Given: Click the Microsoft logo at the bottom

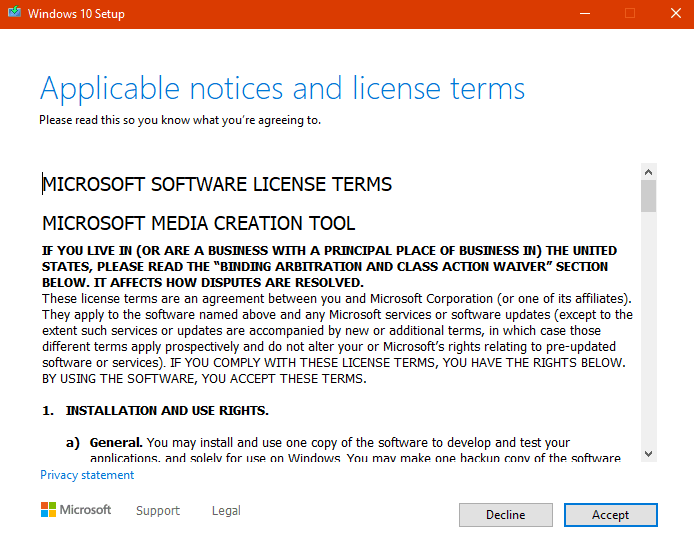Looking at the screenshot, I should 76,510.
